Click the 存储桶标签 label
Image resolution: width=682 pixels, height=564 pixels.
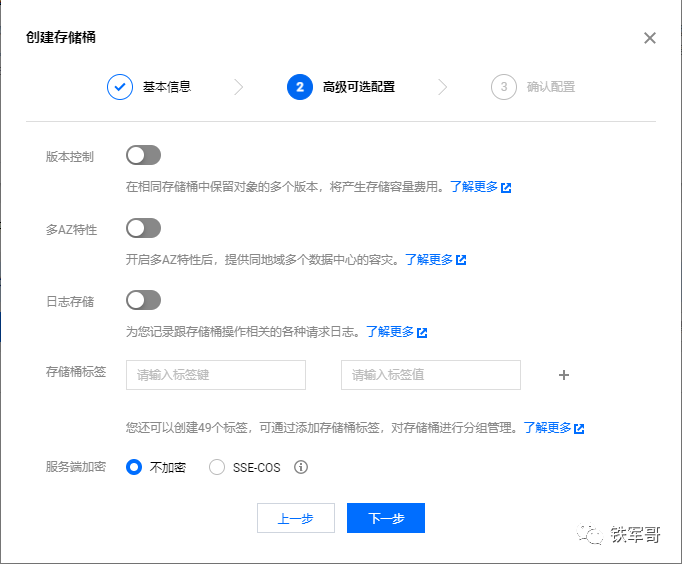point(76,372)
